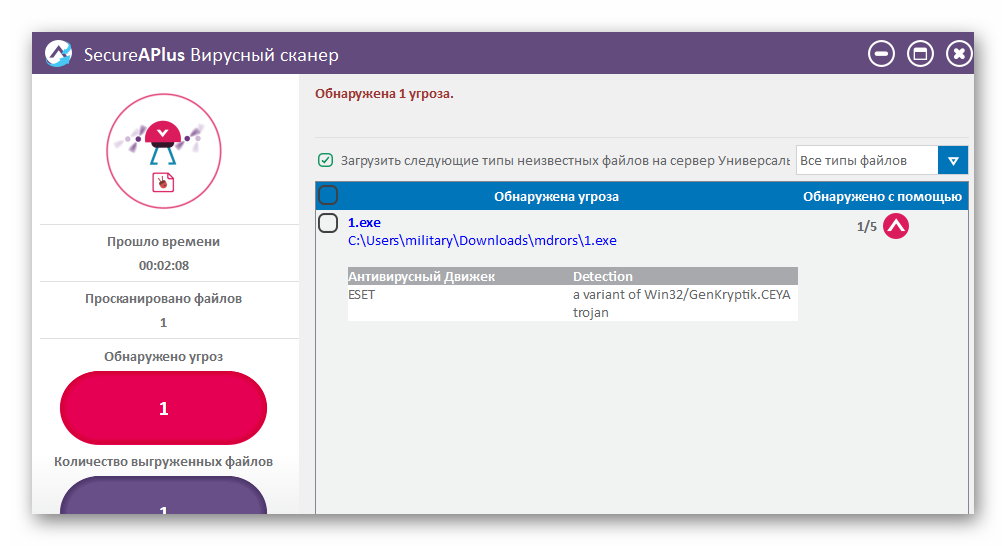This screenshot has width=1006, height=546.
Task: Click the SecureAPlus logo in title bar
Action: point(58,53)
